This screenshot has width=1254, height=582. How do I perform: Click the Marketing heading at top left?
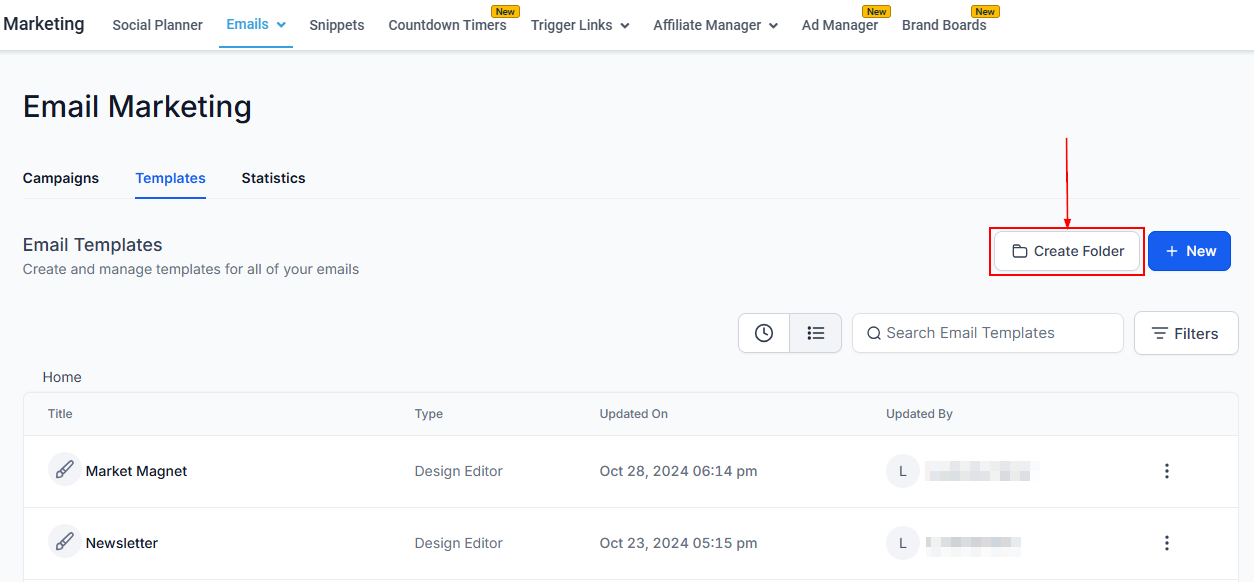[x=43, y=23]
